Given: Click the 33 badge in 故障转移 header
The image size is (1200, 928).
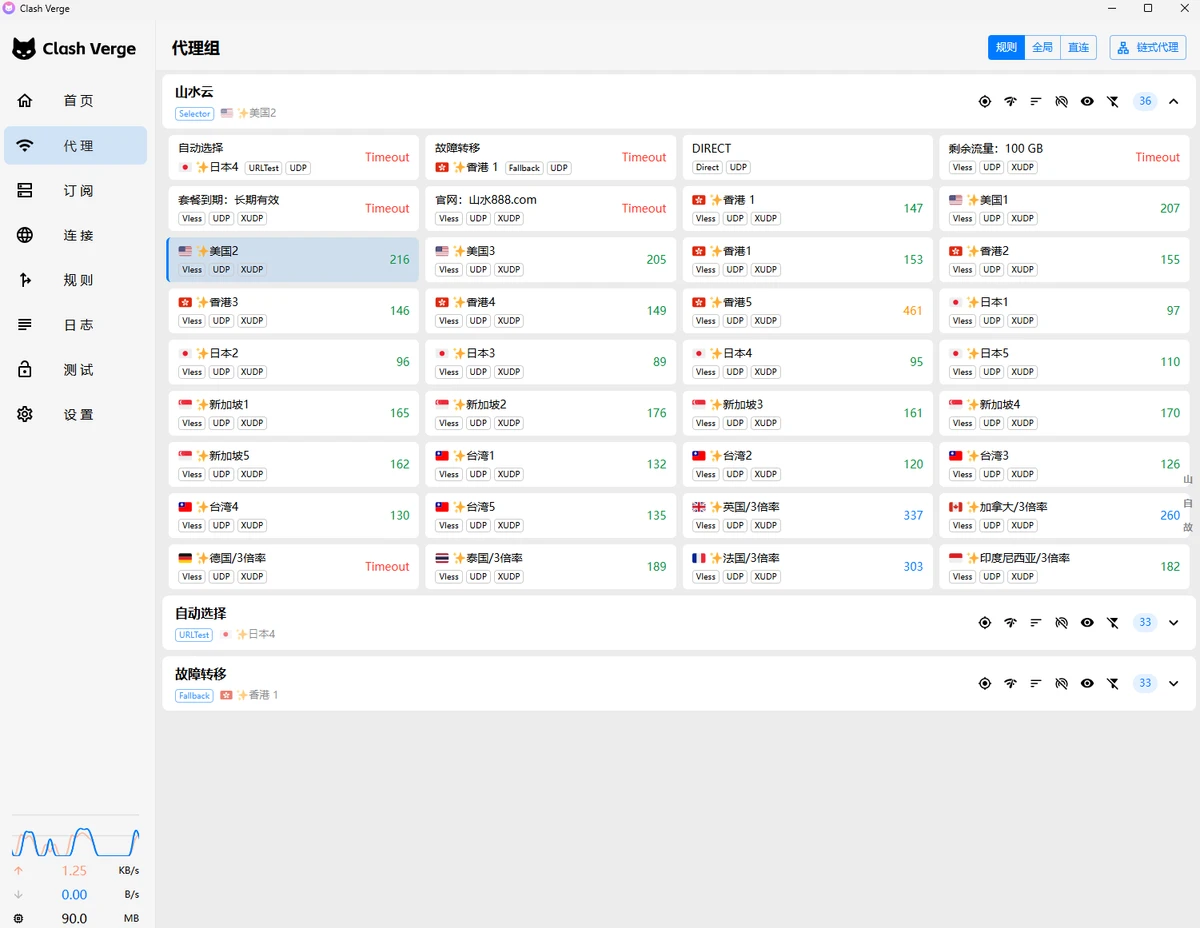Looking at the screenshot, I should pyautogui.click(x=1145, y=683).
